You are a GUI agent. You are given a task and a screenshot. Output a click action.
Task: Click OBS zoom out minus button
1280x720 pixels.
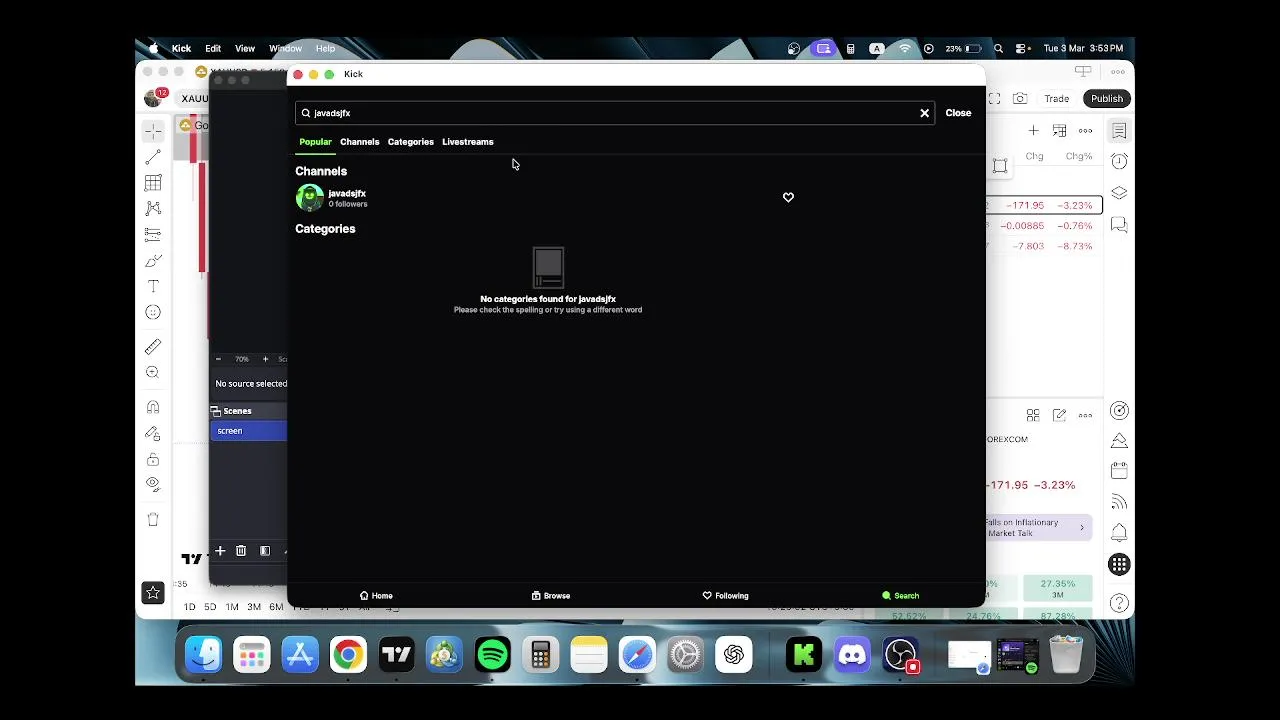tap(218, 359)
